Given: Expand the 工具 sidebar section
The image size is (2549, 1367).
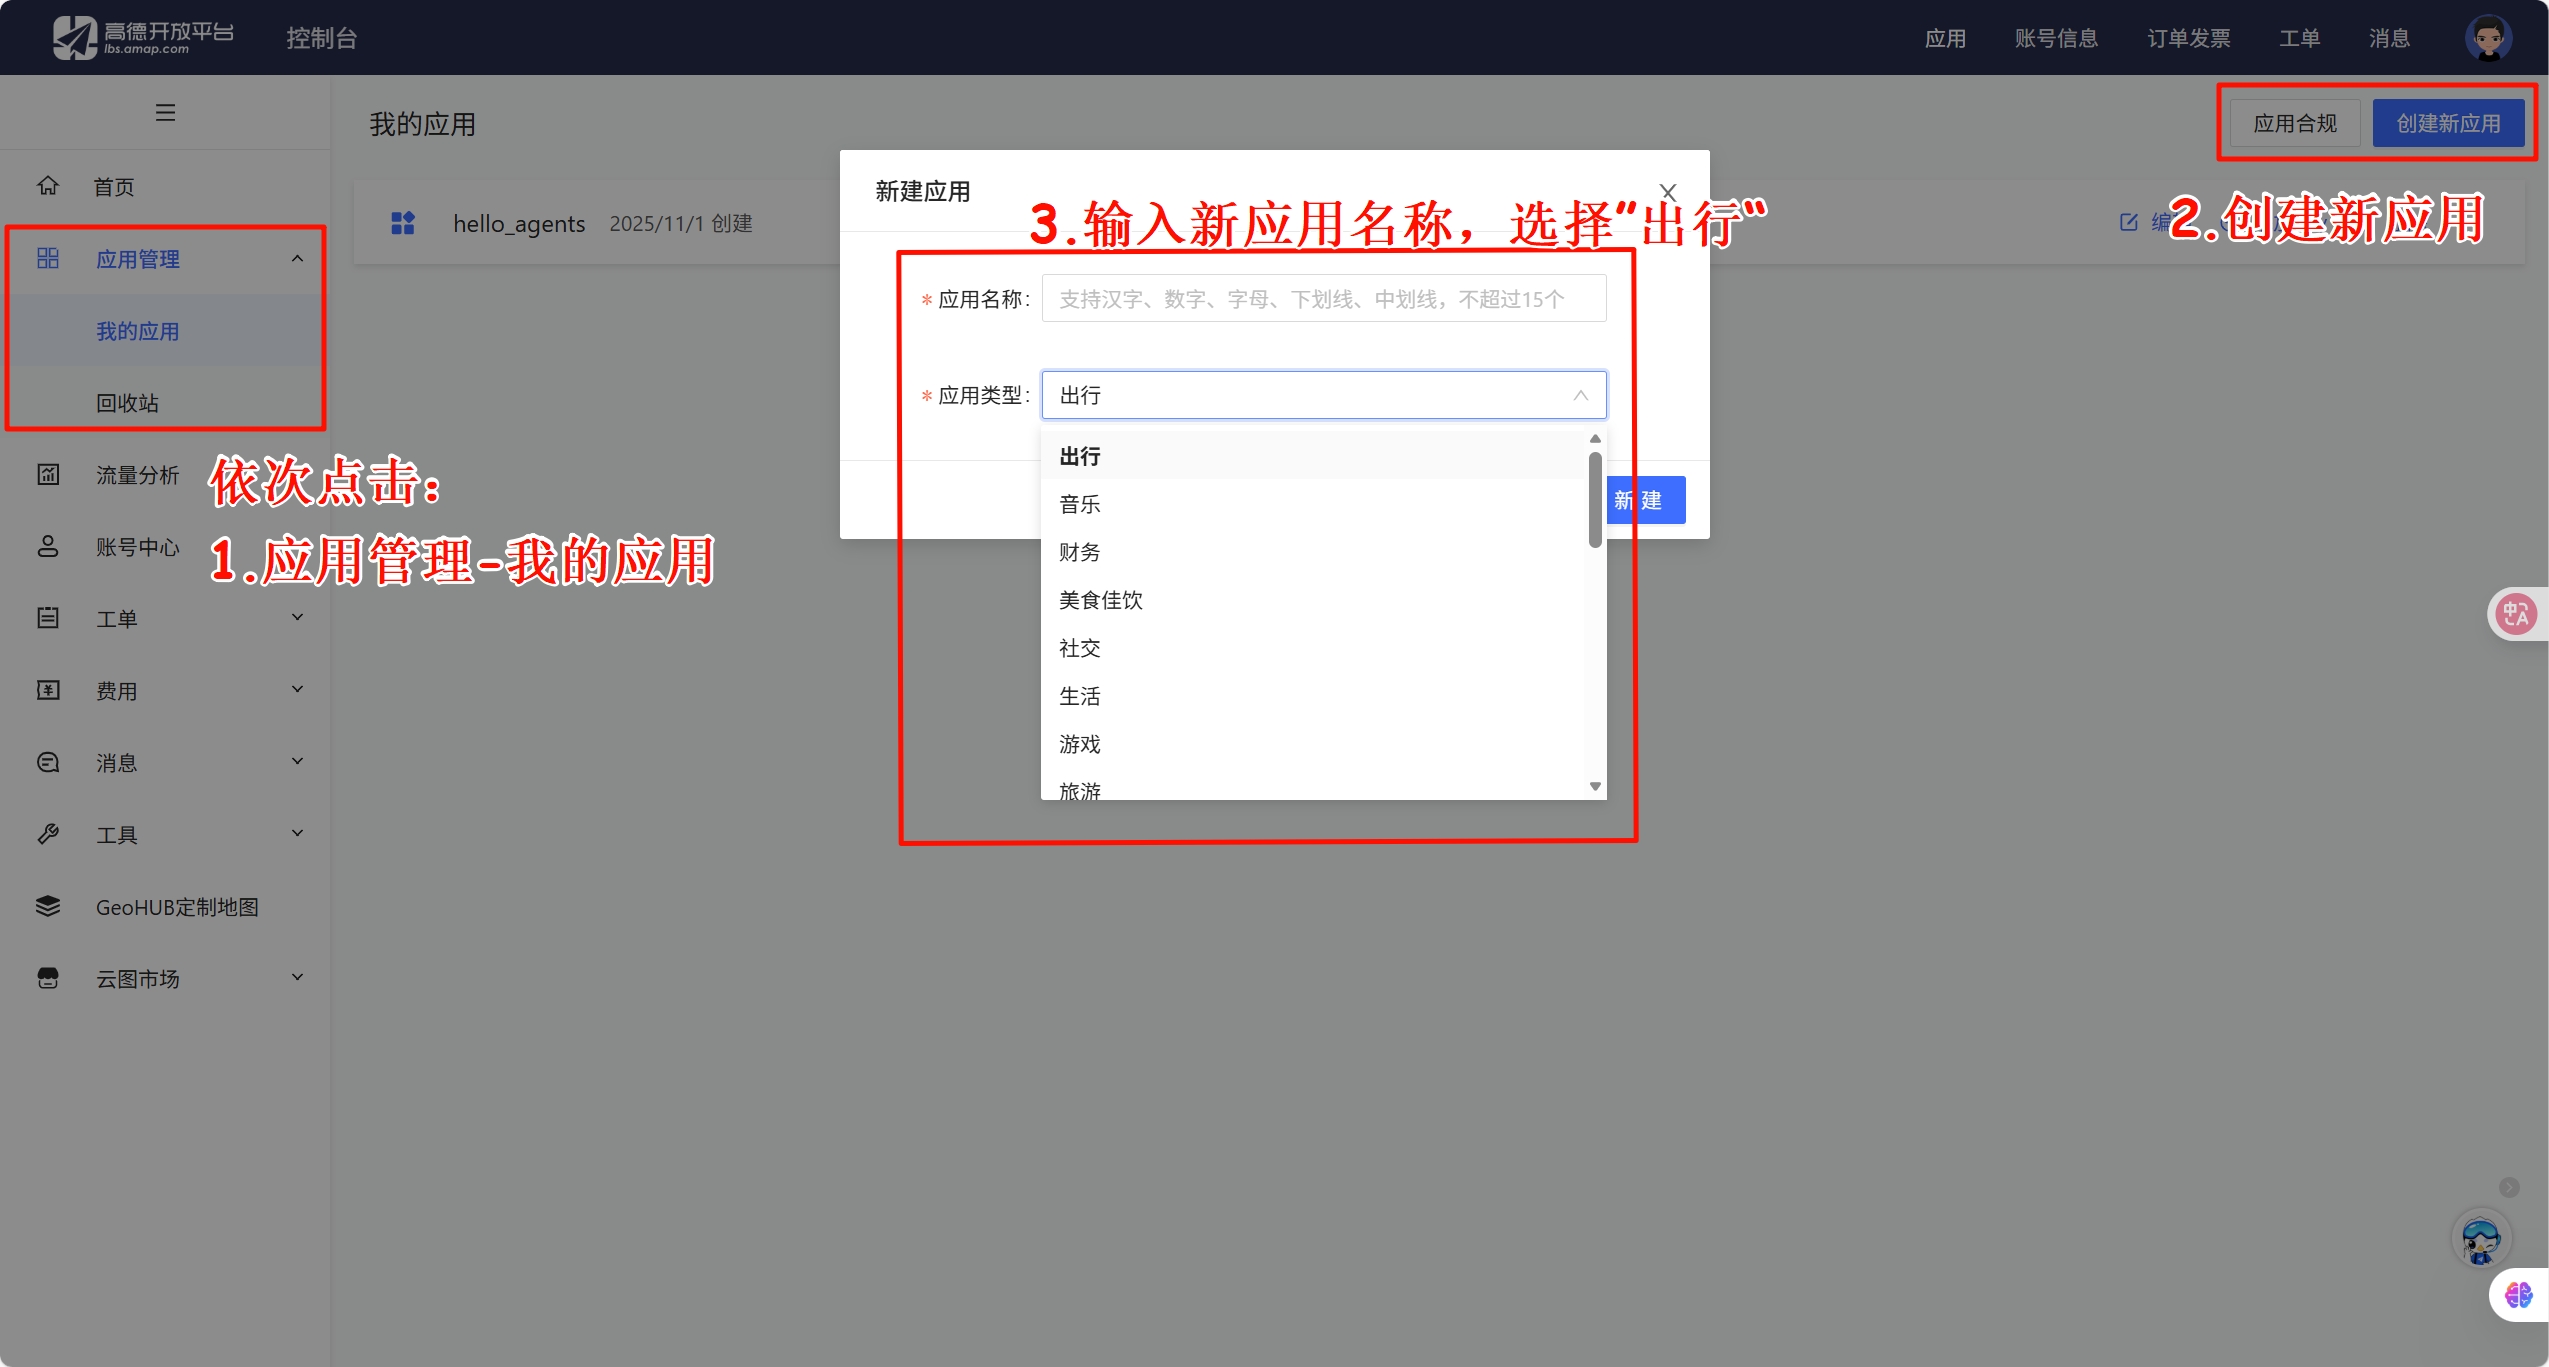Looking at the screenshot, I should [x=296, y=833].
